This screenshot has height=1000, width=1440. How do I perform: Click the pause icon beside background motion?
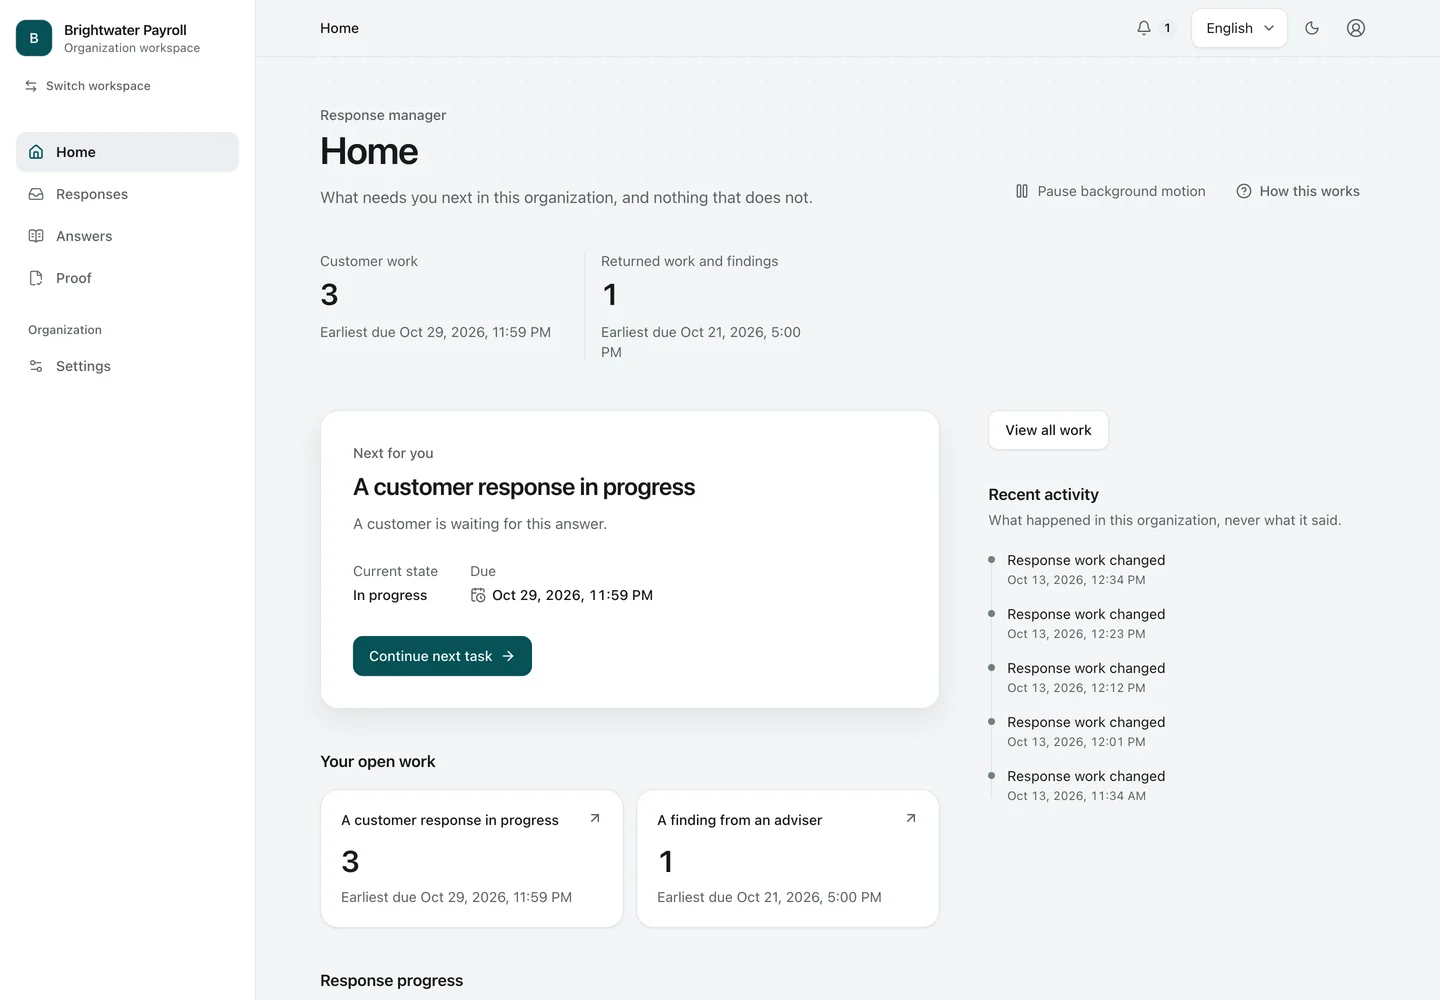click(1022, 191)
